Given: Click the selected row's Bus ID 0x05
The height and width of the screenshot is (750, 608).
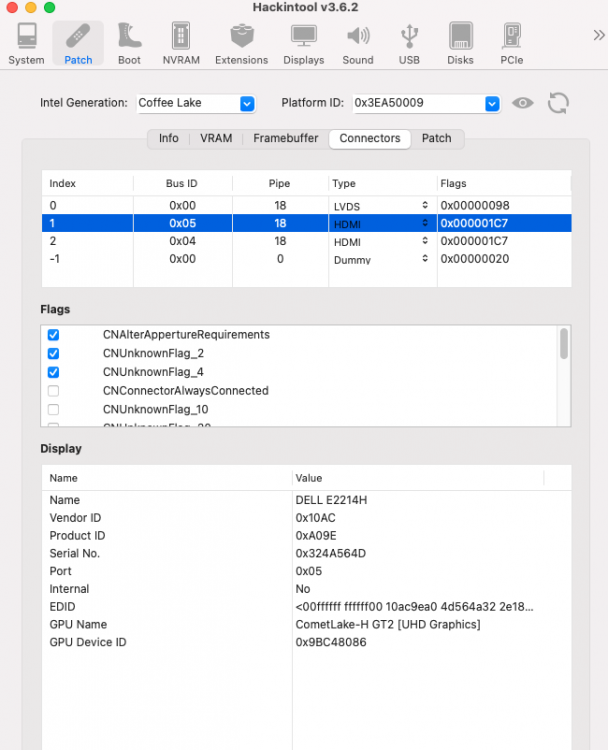Looking at the screenshot, I should [x=182, y=223].
